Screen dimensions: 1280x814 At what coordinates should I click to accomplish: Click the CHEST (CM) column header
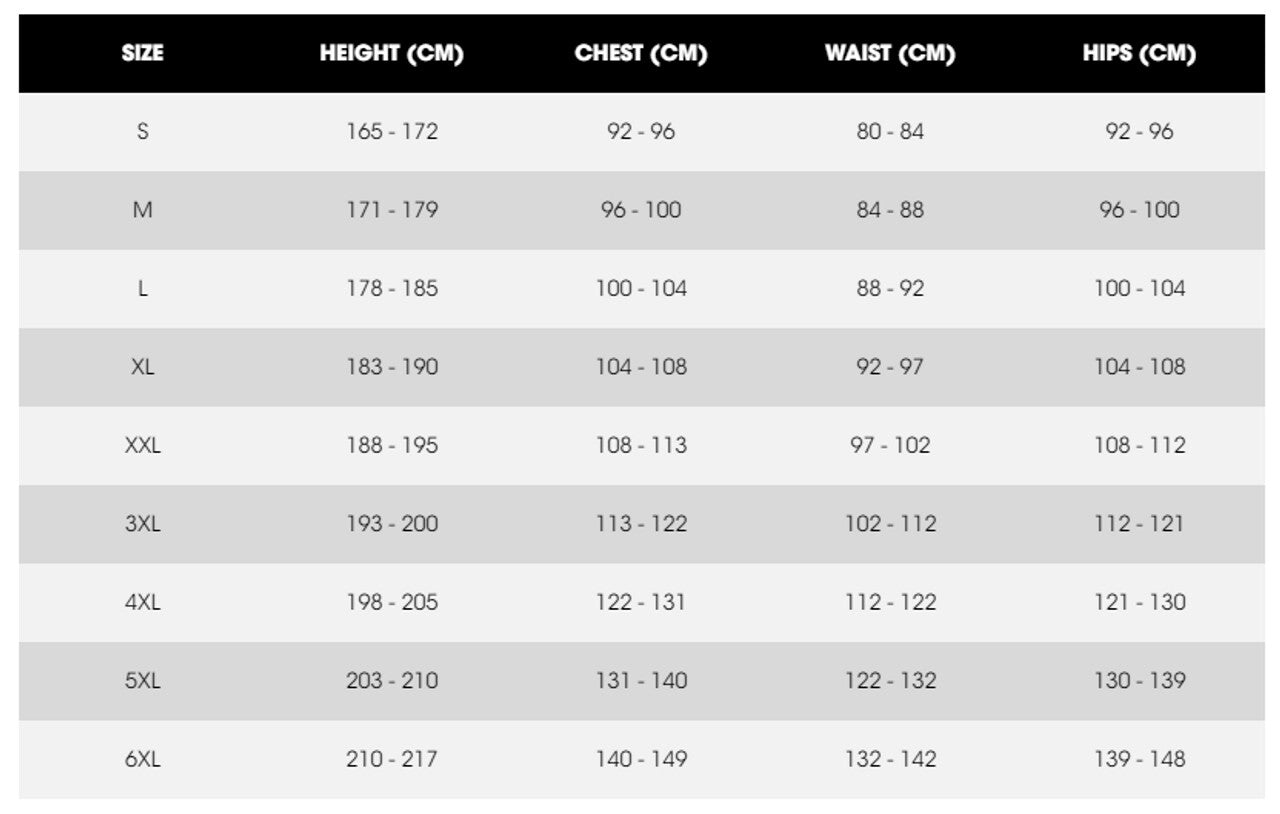point(641,54)
